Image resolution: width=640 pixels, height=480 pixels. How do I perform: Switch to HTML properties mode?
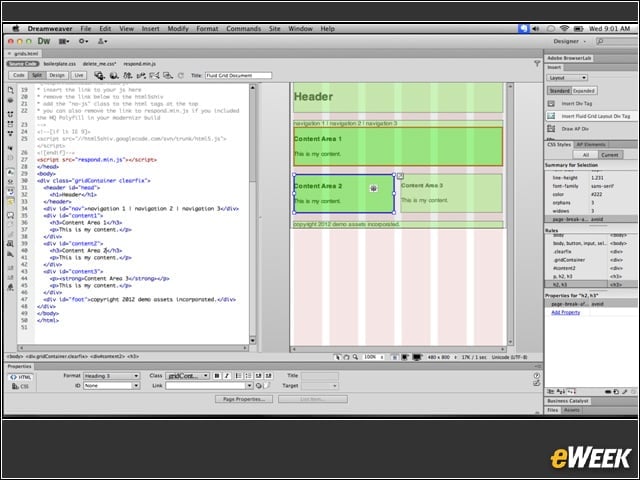pyautogui.click(x=21, y=377)
